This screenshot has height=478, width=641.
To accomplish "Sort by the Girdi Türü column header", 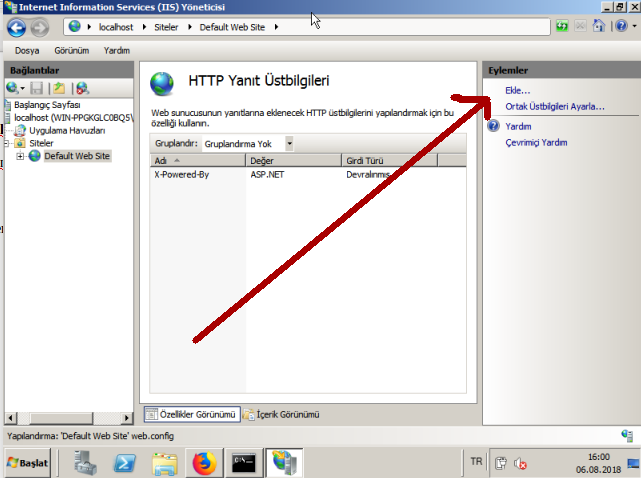I will click(x=389, y=160).
